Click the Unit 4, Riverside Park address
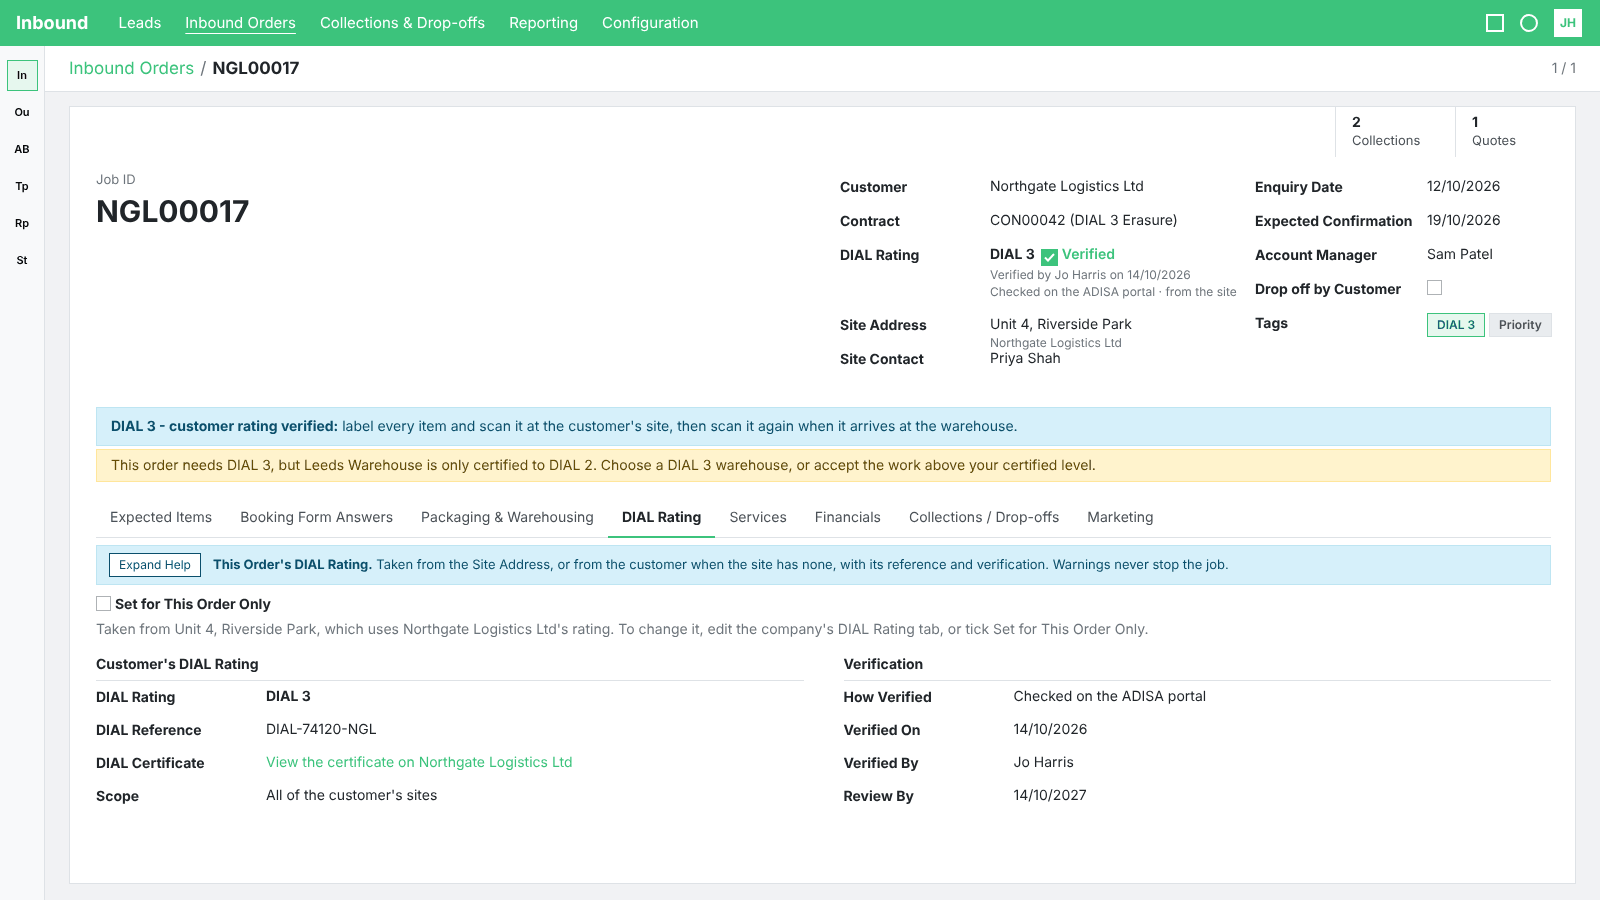 (x=1060, y=324)
